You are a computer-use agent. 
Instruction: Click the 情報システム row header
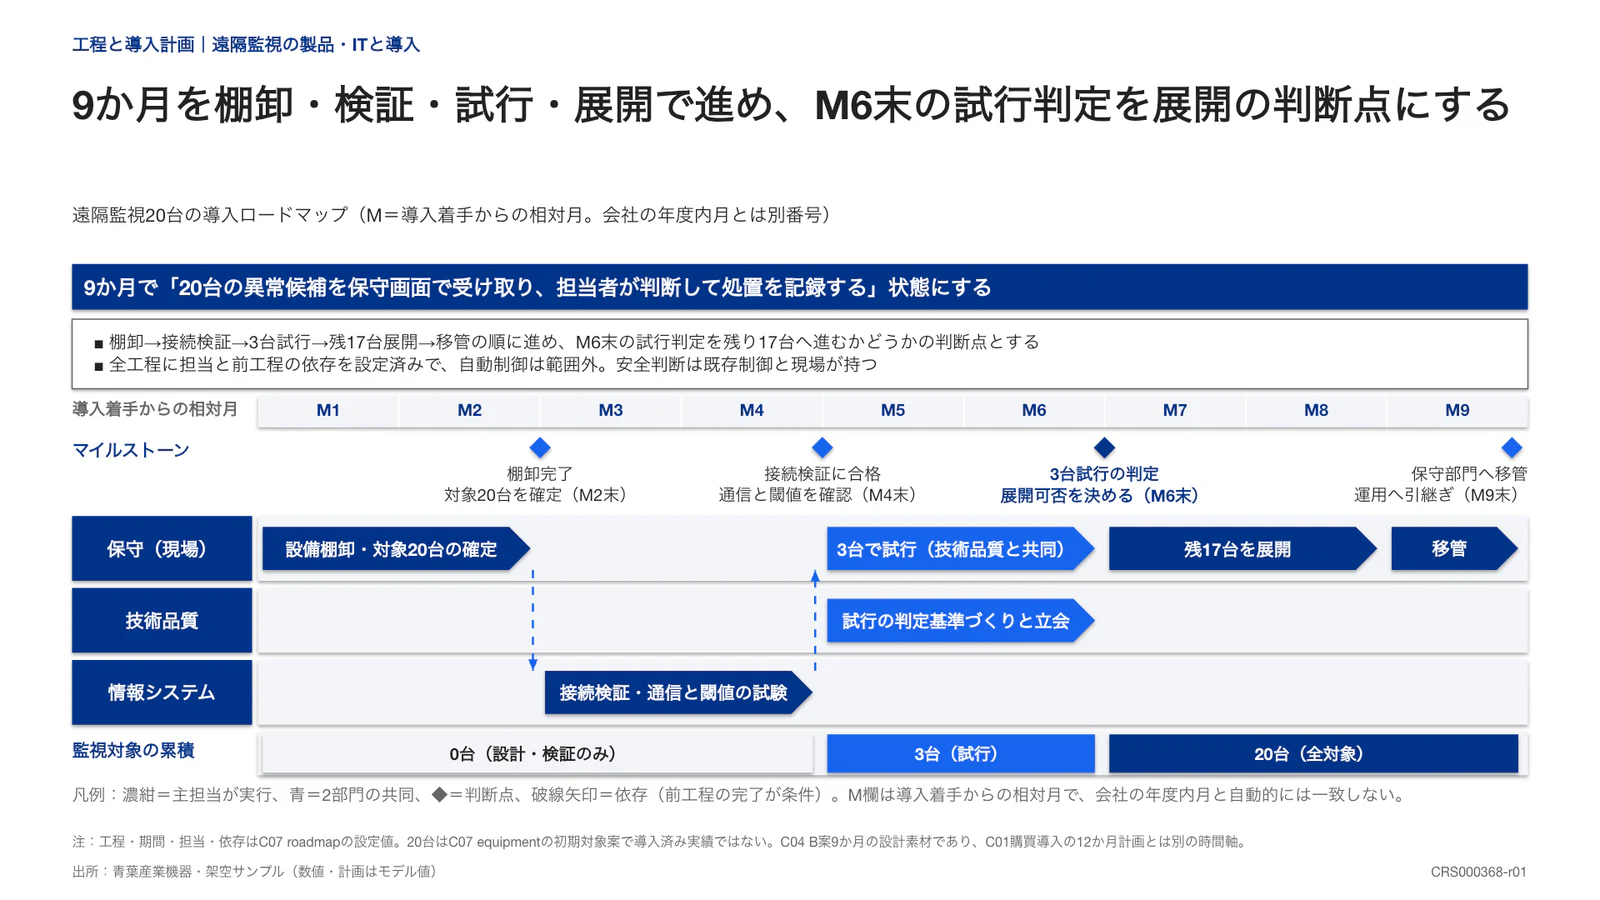[162, 692]
